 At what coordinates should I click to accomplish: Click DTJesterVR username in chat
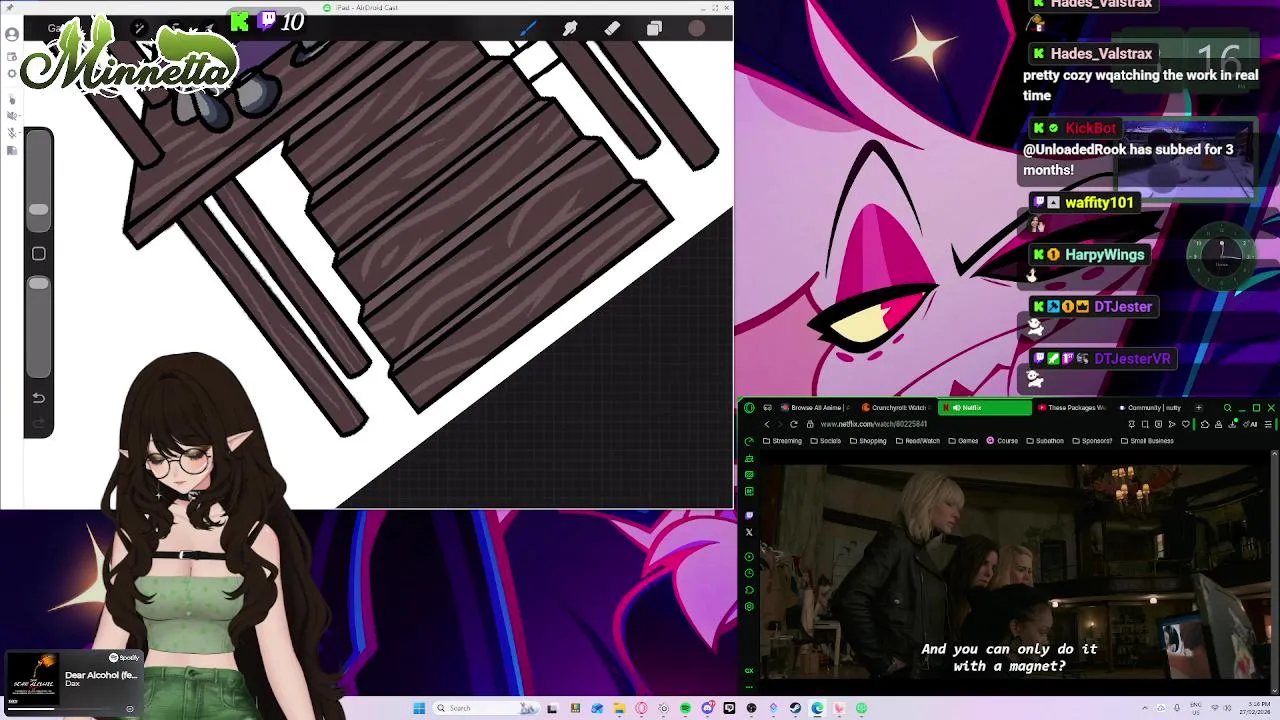point(1132,358)
